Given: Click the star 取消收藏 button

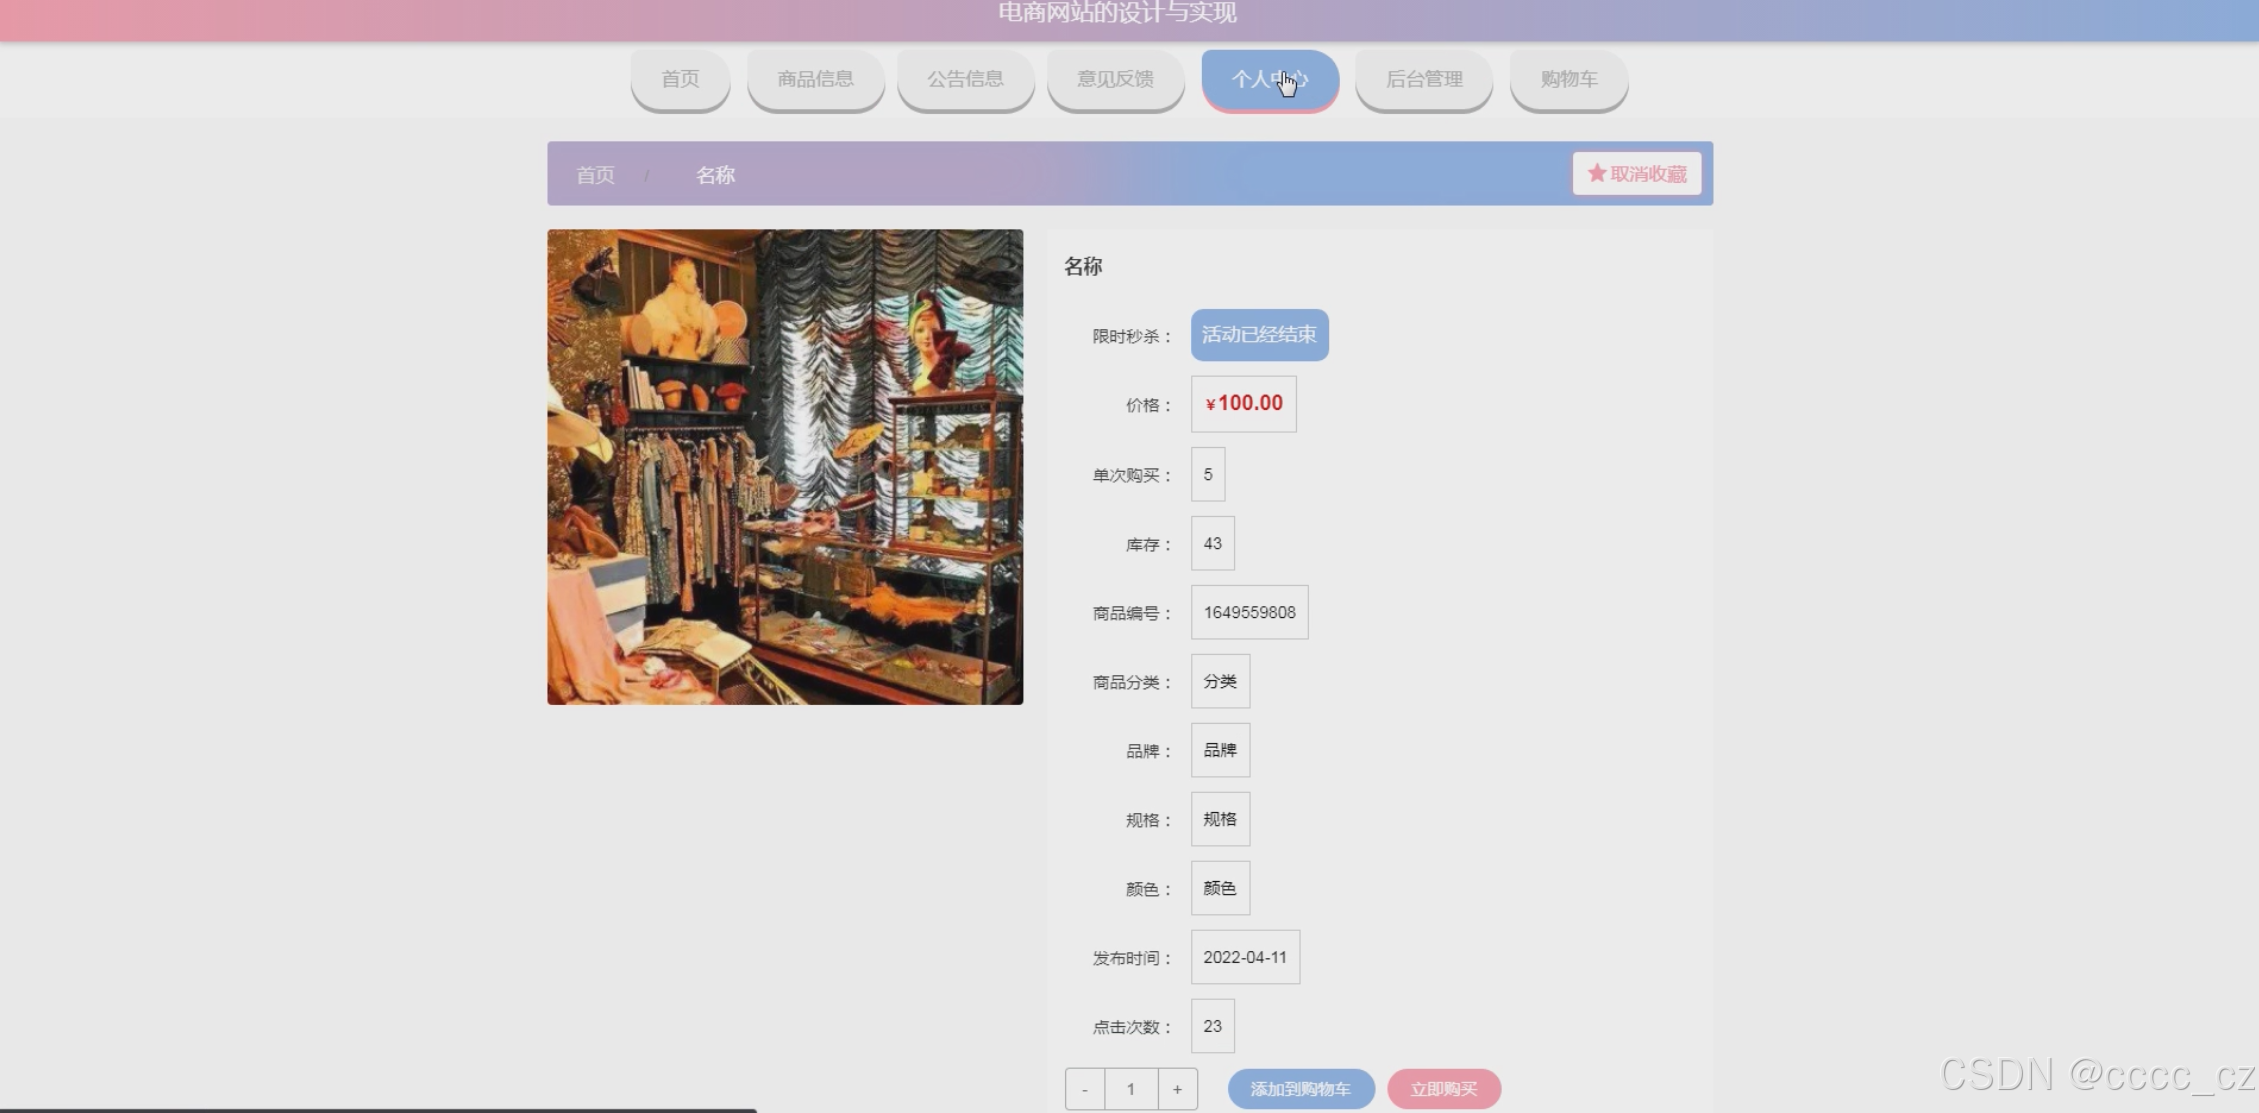Looking at the screenshot, I should click(x=1637, y=174).
